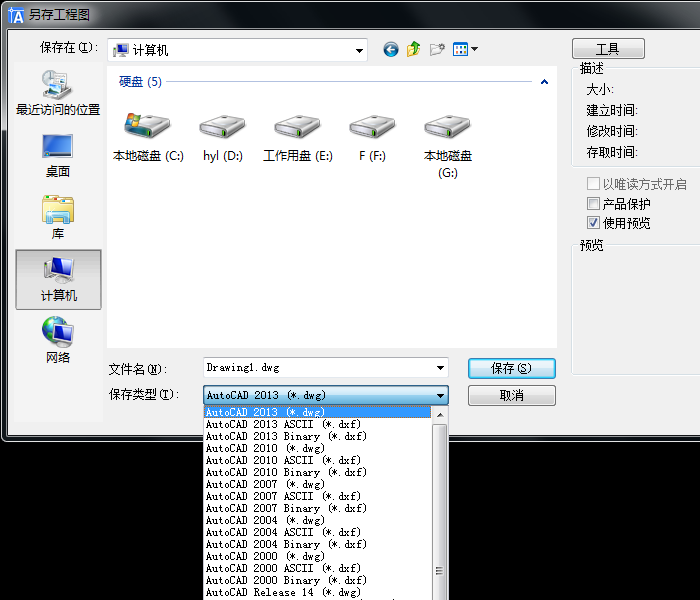The width and height of the screenshot is (700, 600).
Task: Select the 工作用盘 (E:) drive
Action: (x=298, y=138)
